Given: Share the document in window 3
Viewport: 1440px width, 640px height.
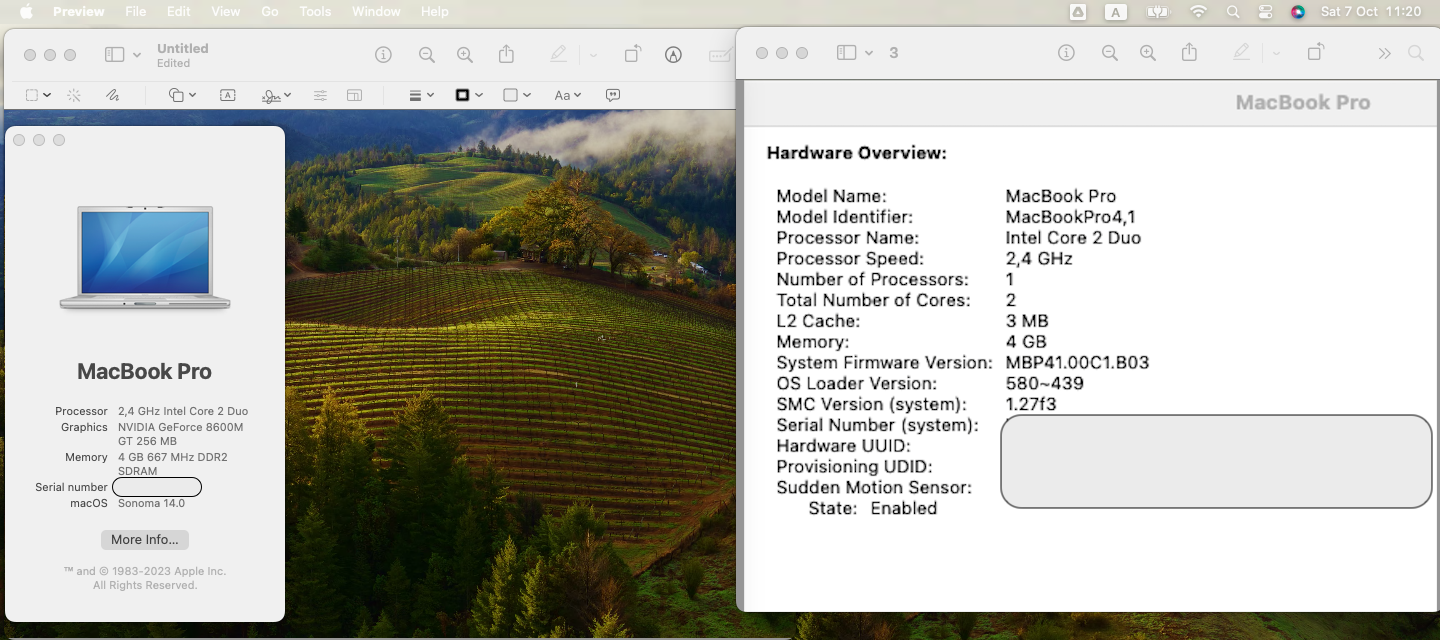Looking at the screenshot, I should (x=1189, y=53).
